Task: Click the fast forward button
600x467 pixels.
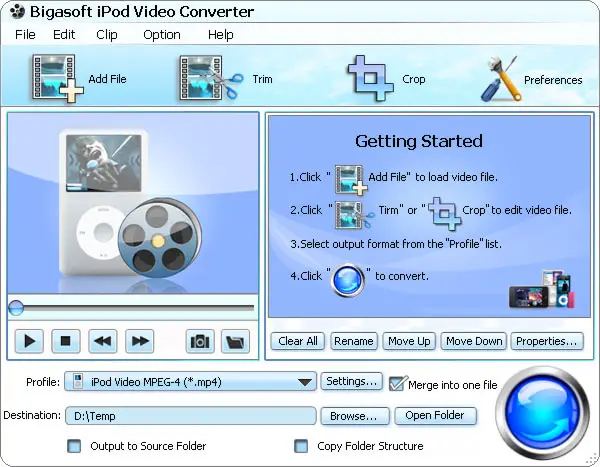Action: pyautogui.click(x=140, y=341)
